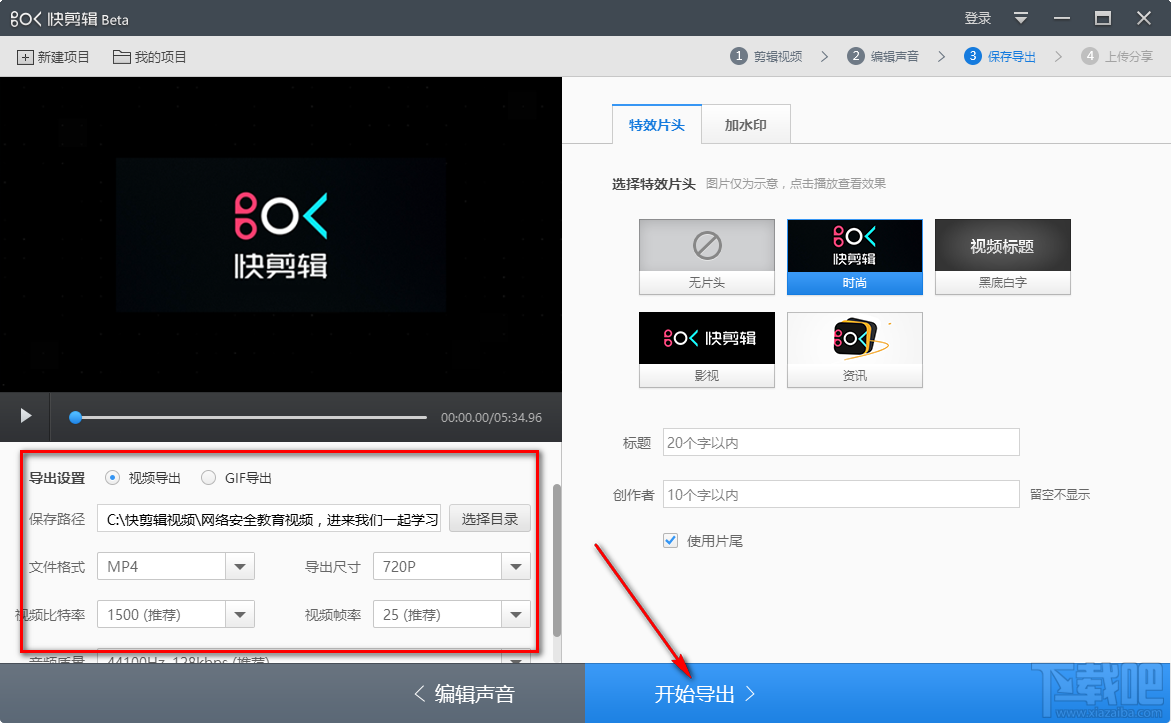The image size is (1171, 723).
Task: Enable the 使用片尾 checkbox
Action: pos(669,540)
